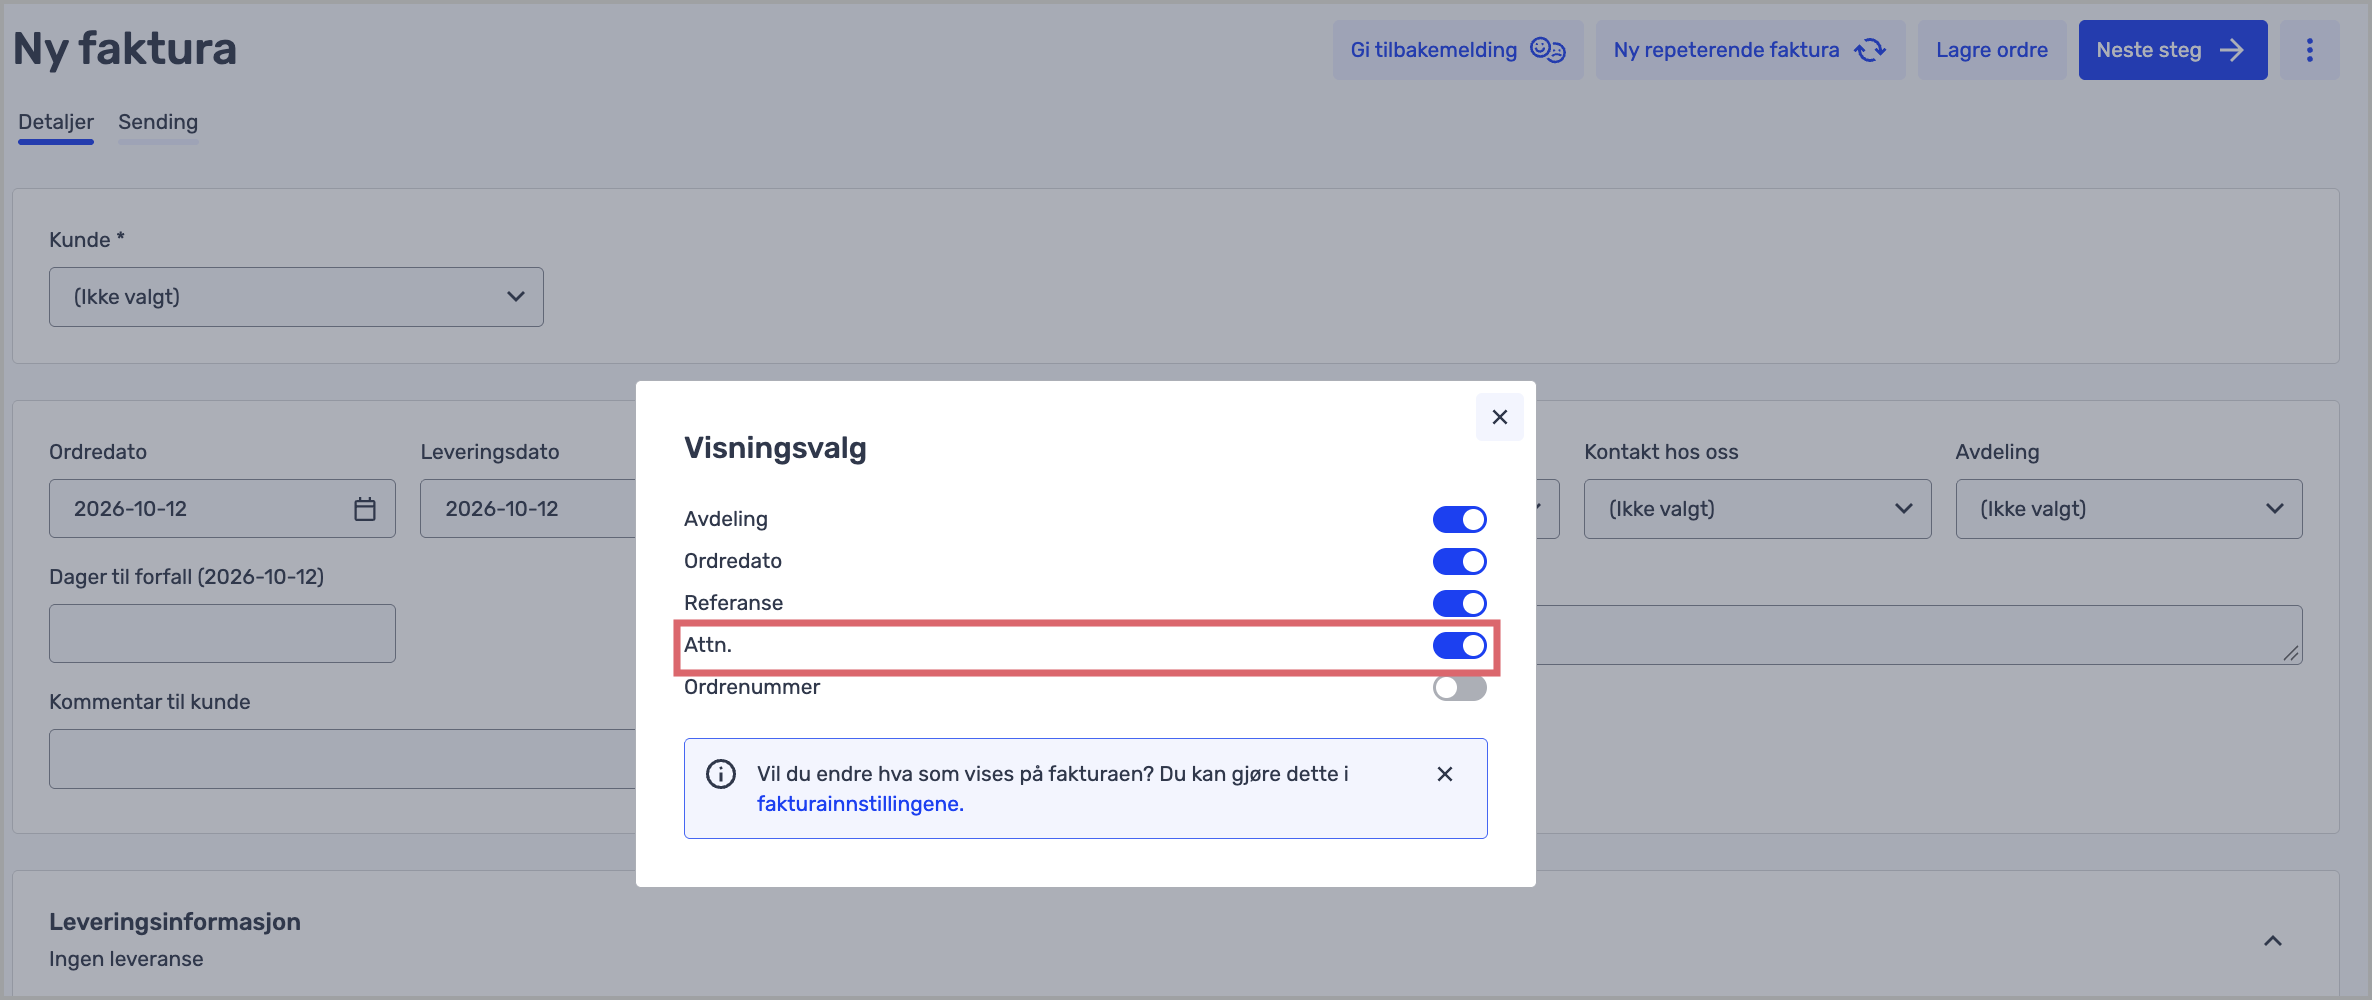Open calendar picker for Ordredato
The image size is (2372, 1000).
coord(365,509)
